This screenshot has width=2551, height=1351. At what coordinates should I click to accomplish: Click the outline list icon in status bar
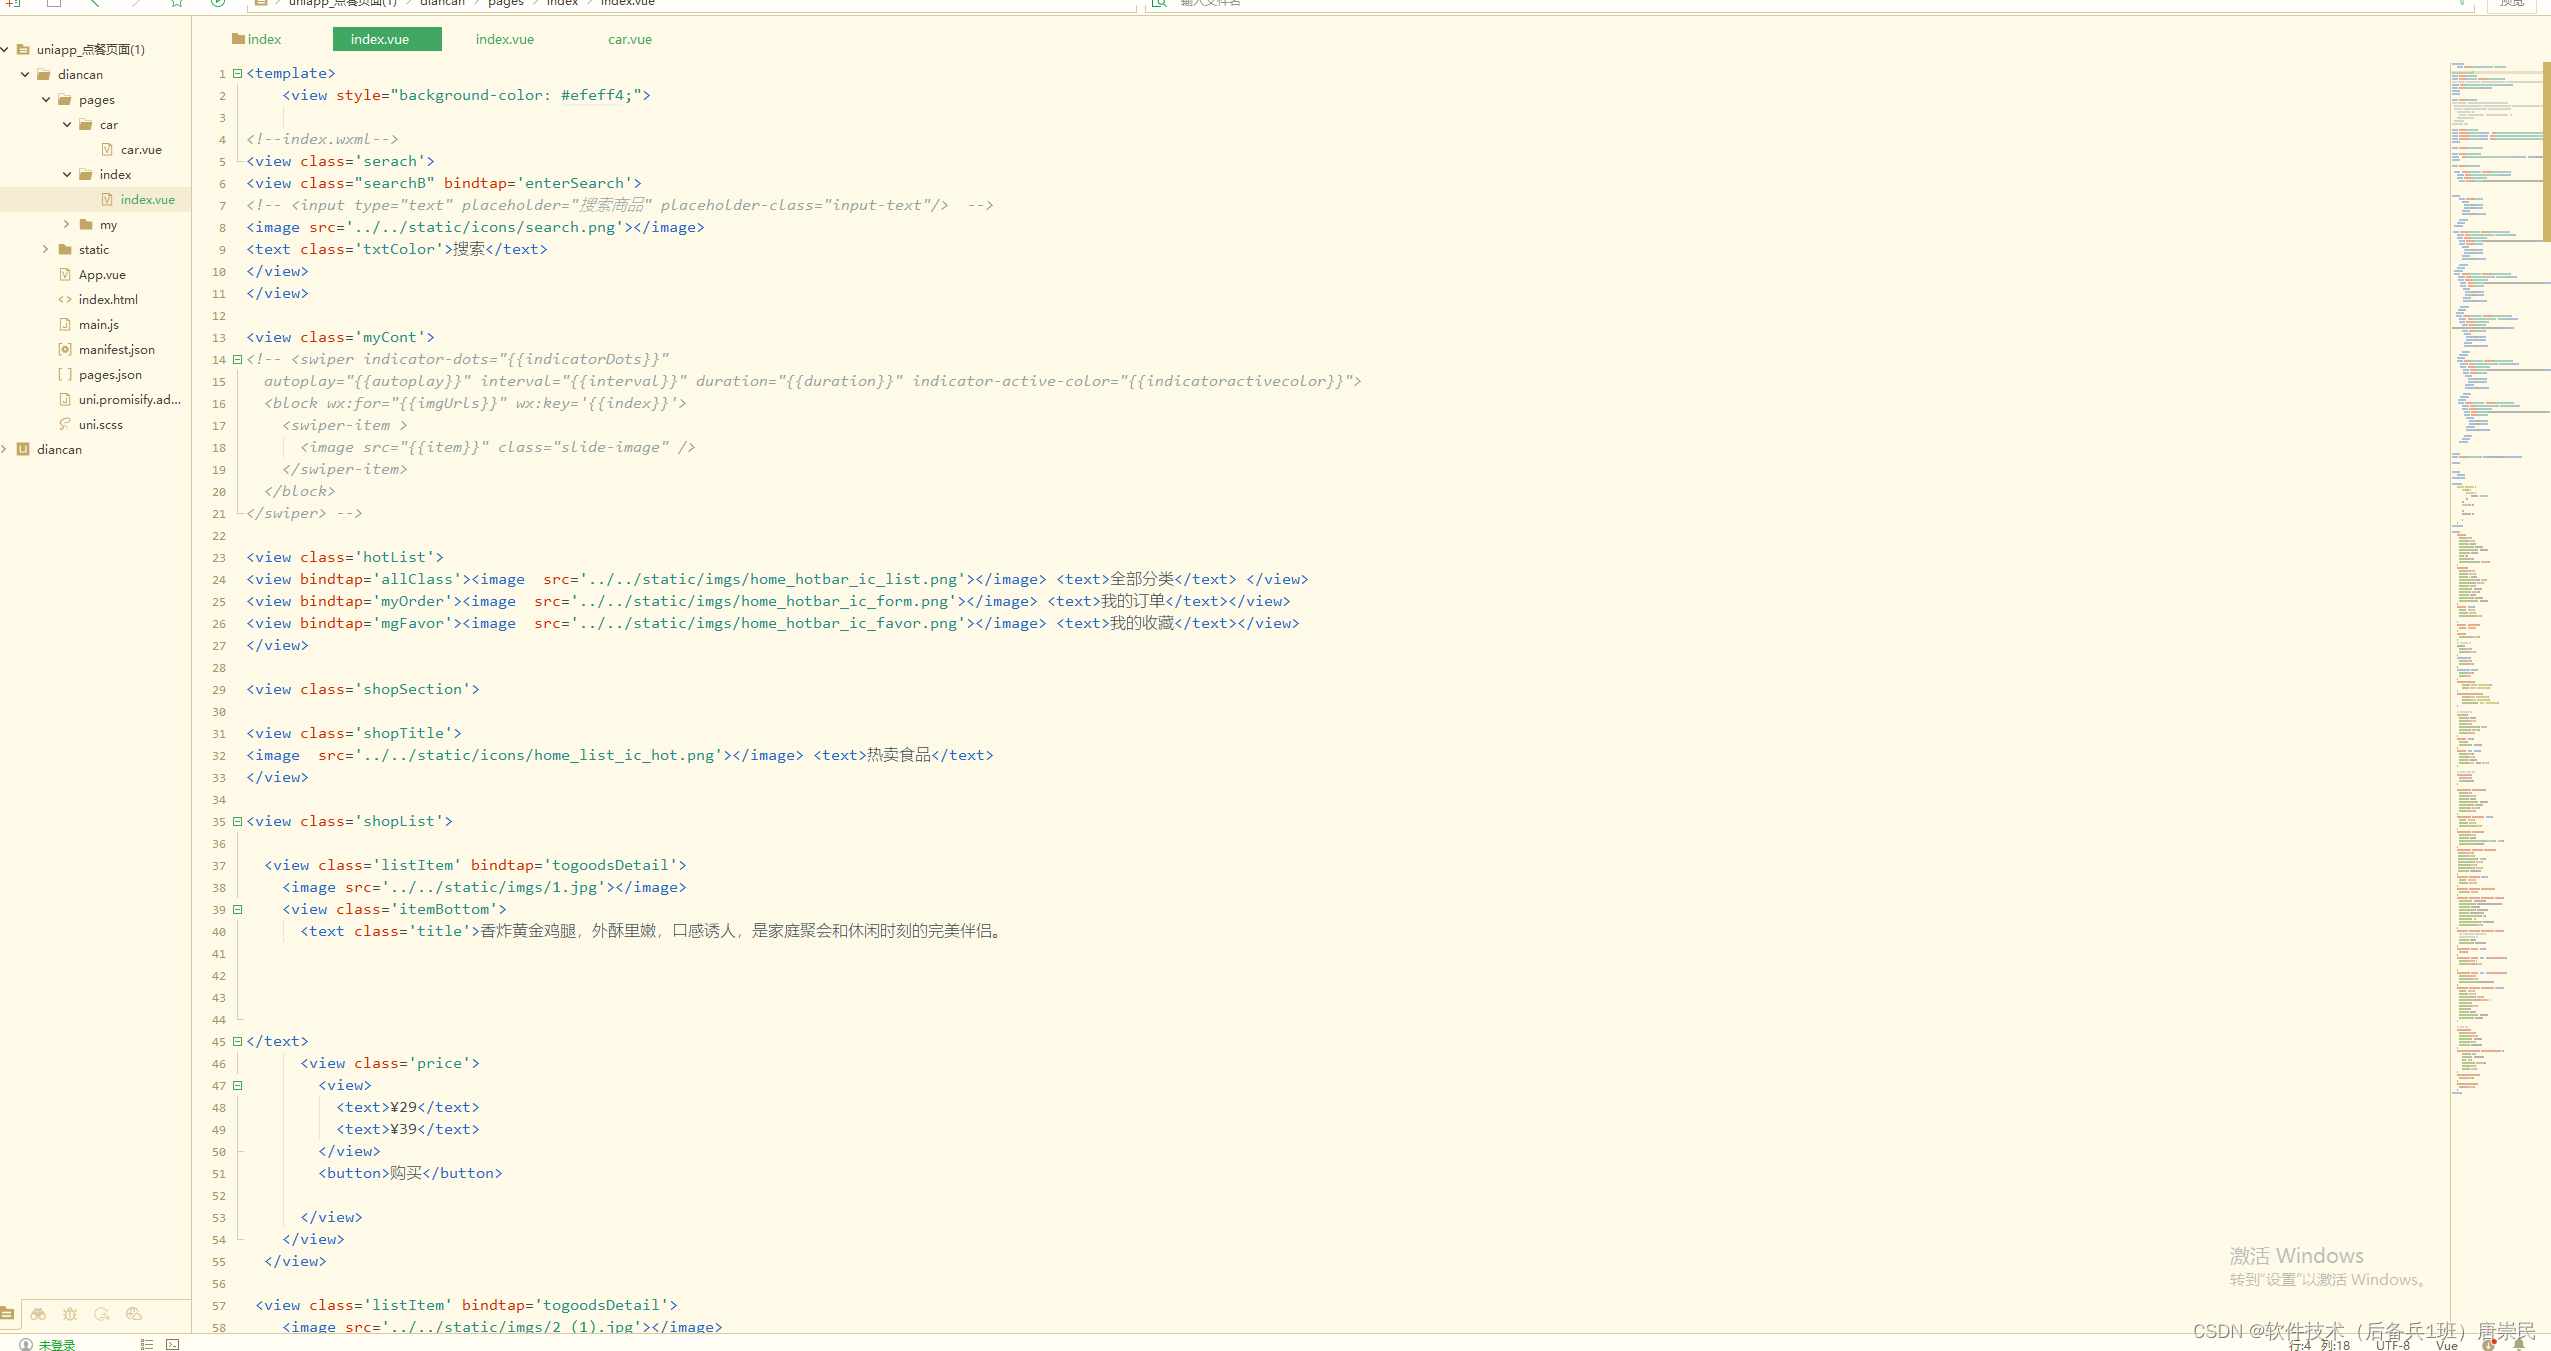coord(147,1344)
